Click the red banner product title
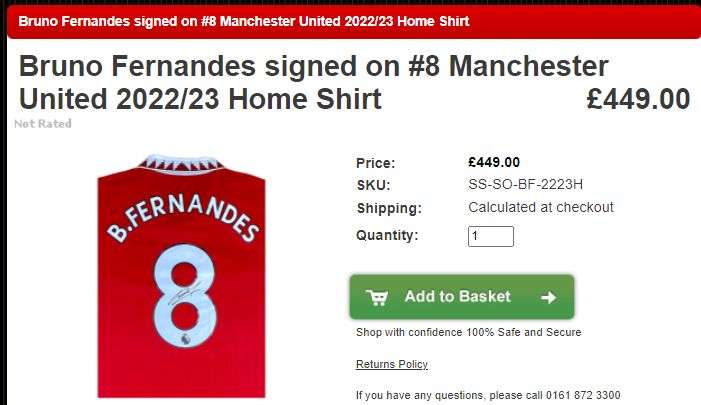 coord(244,21)
